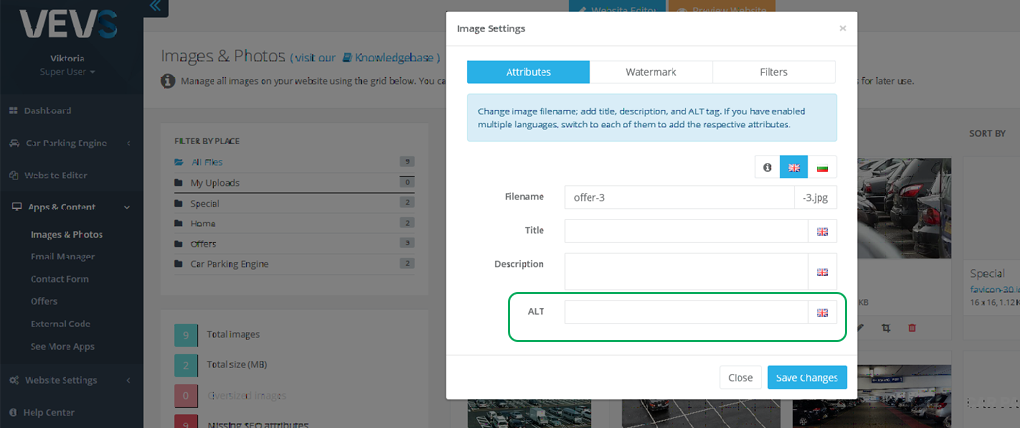This screenshot has width=1020, height=428.
Task: Click UK flag beside ALT field
Action: pyautogui.click(x=822, y=312)
